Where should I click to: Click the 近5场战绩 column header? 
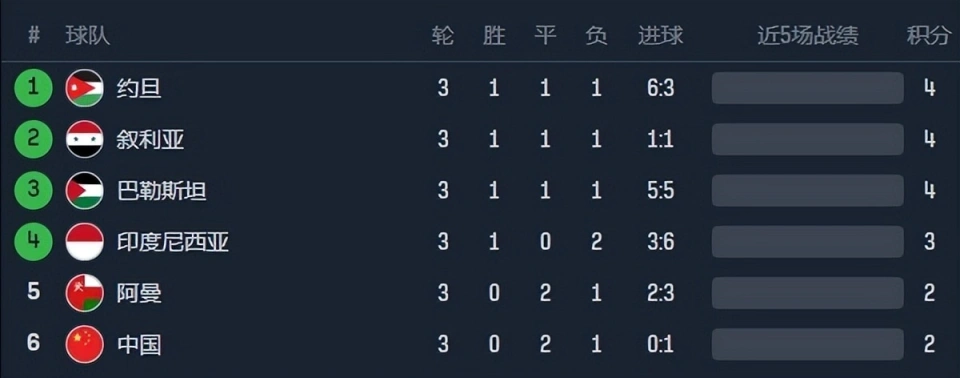[x=808, y=36]
